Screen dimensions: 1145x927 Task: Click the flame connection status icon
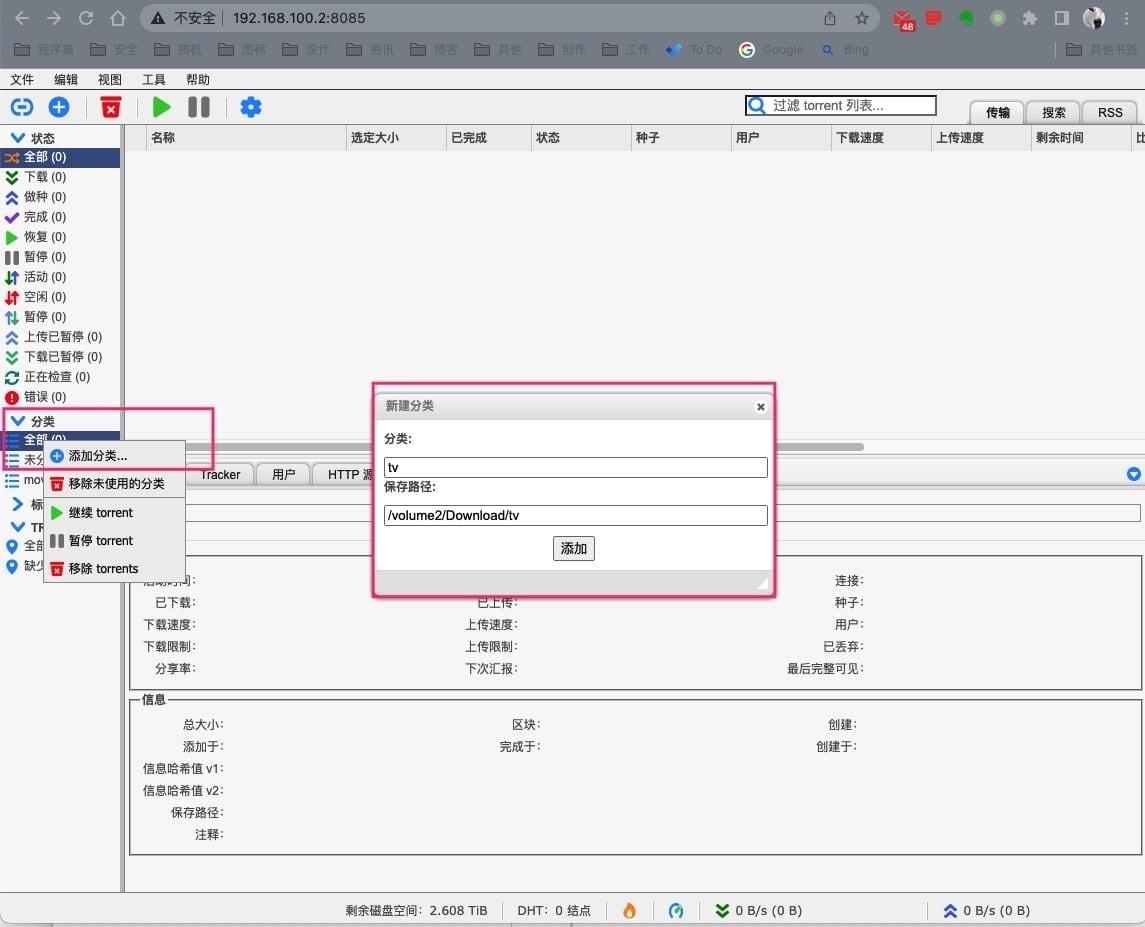629,910
